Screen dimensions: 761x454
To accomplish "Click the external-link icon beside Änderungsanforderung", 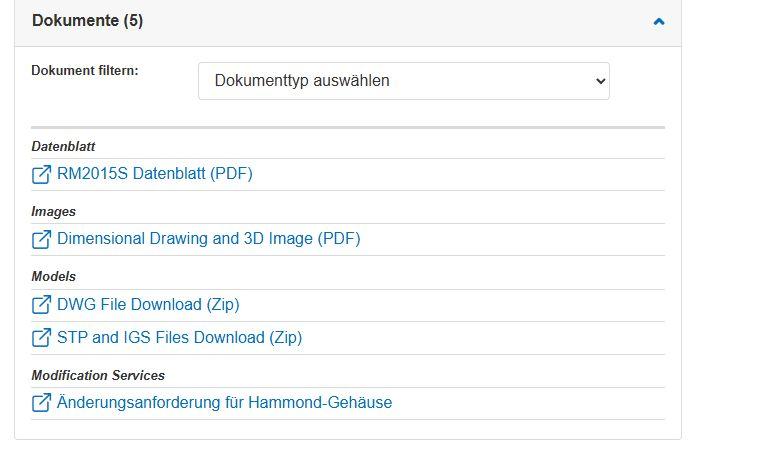I will (41, 403).
